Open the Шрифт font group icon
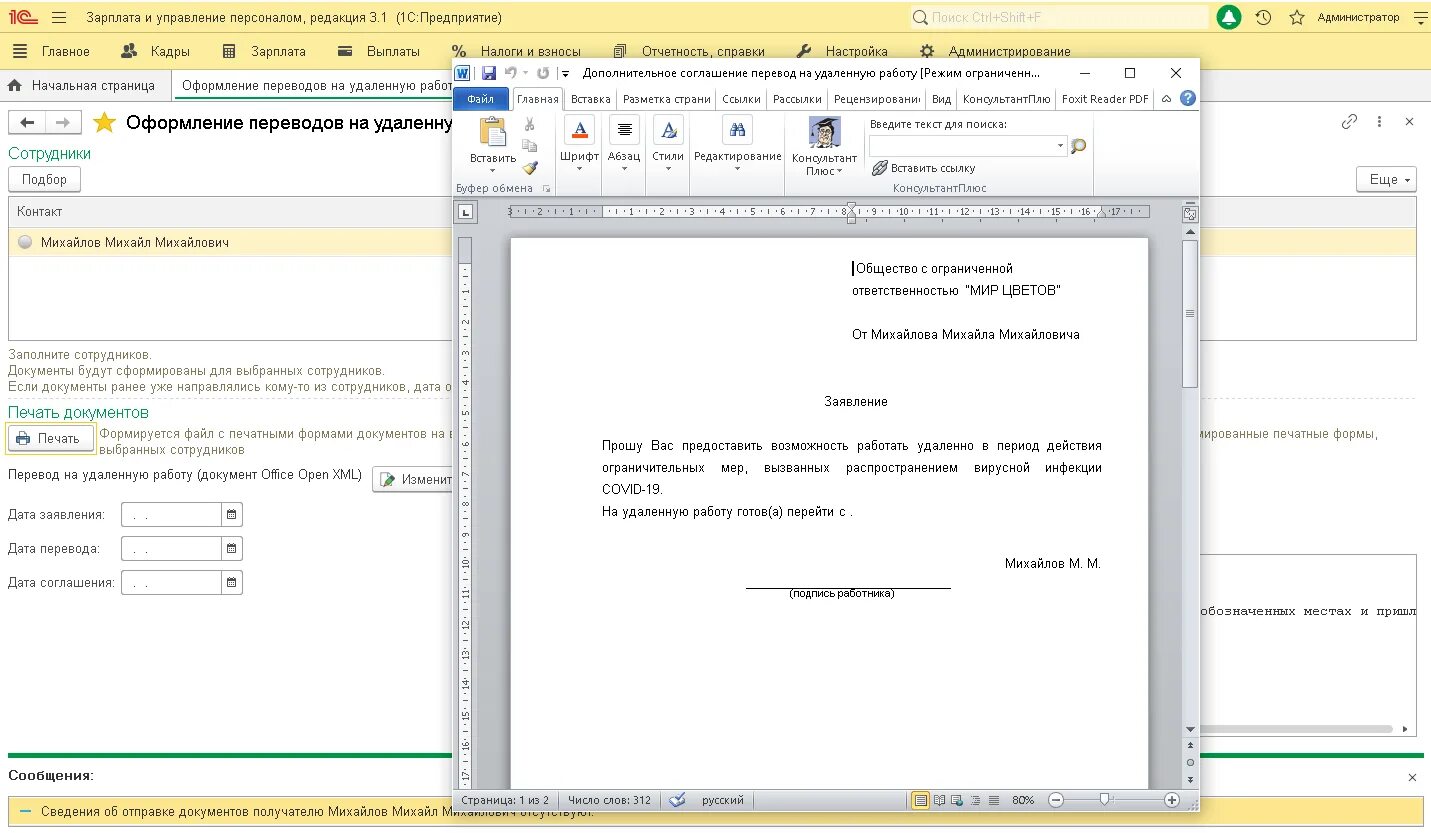Image resolution: width=1431 pixels, height=833 pixels. point(579,130)
